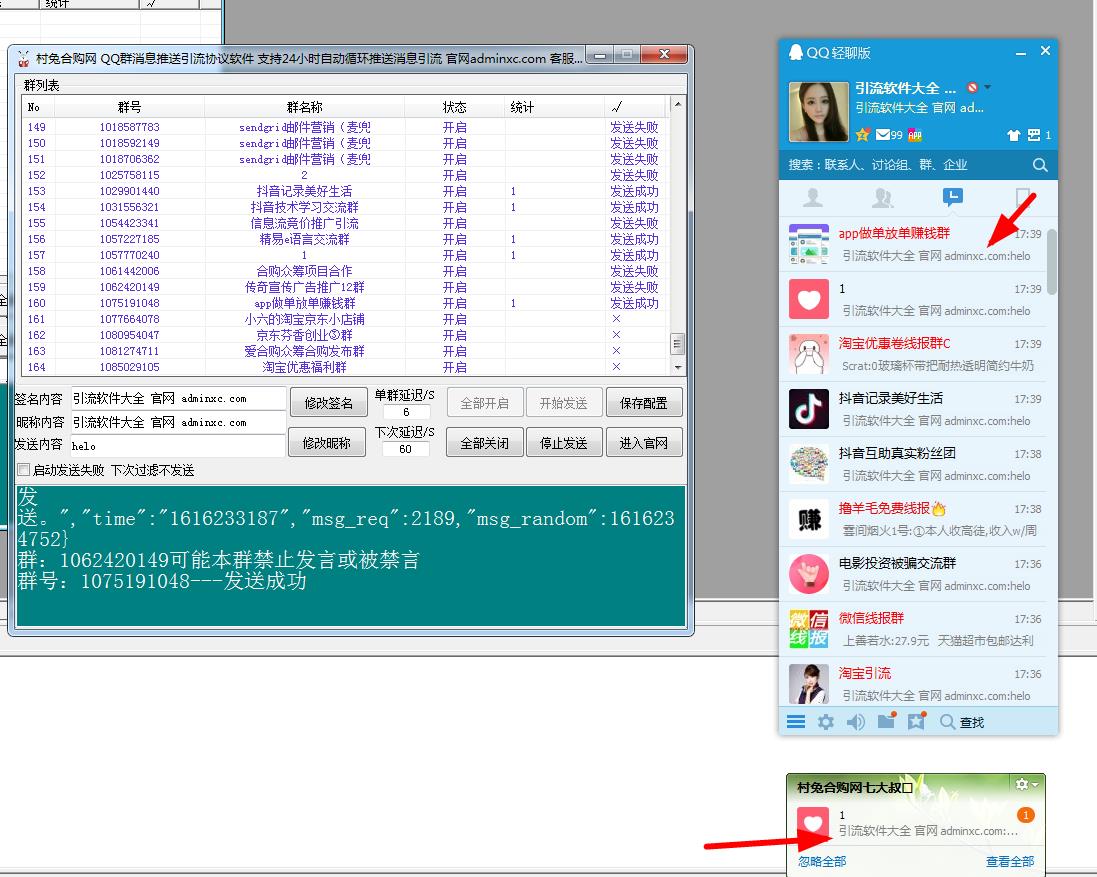Click the 发送内容 text input field
The width and height of the screenshot is (1097, 877).
tap(178, 446)
